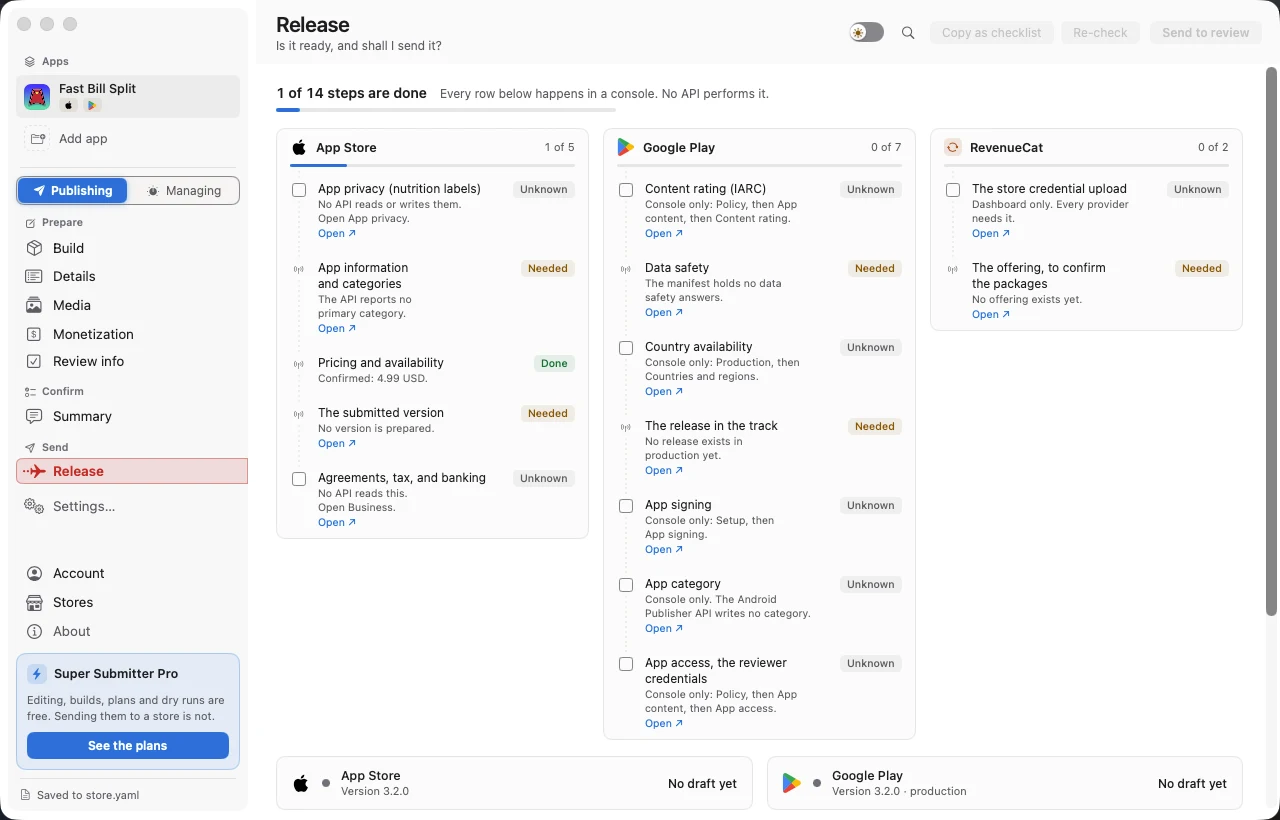Check the App privacy (nutrition labels) box
This screenshot has height=820, width=1280.
pos(299,190)
